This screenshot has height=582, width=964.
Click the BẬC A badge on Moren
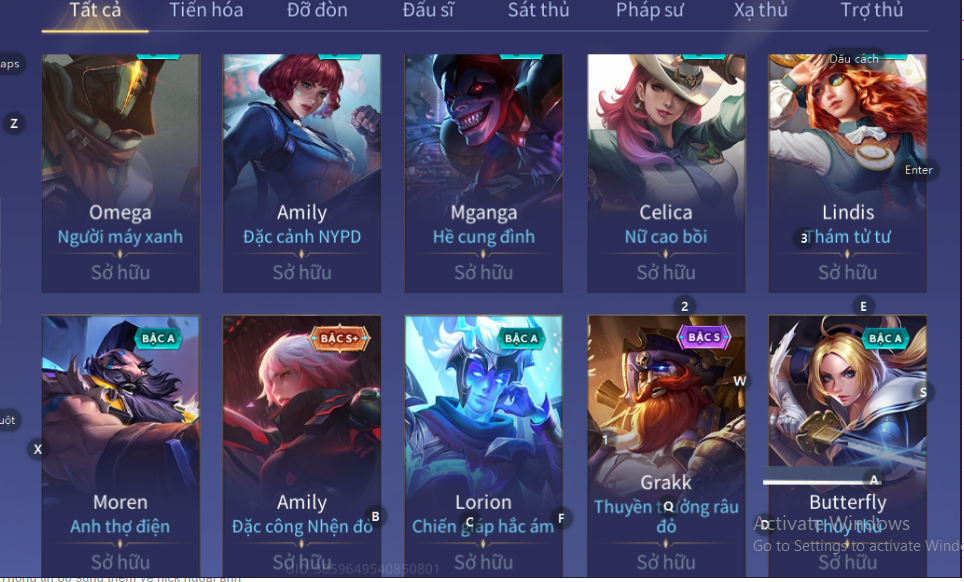[158, 338]
